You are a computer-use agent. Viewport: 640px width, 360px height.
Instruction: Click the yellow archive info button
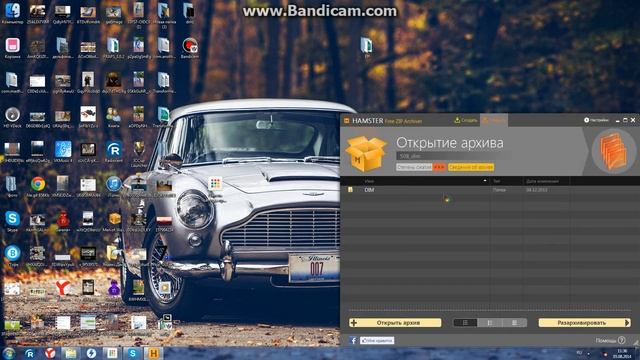[x=471, y=167]
